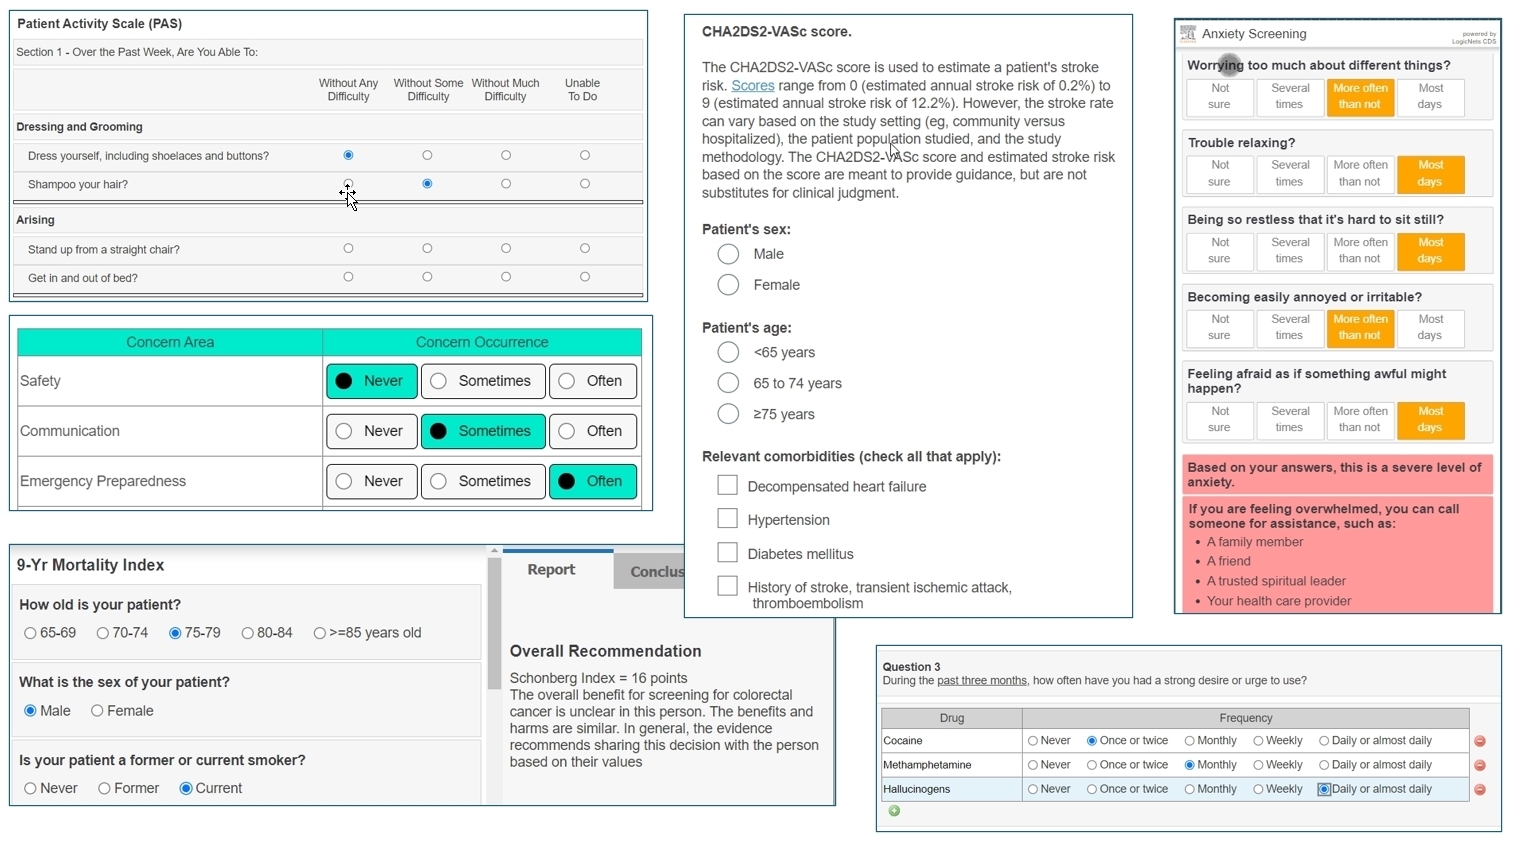Click scrollbar thumb beside Mortality Index panel
This screenshot has height=843, width=1517.
point(494,623)
